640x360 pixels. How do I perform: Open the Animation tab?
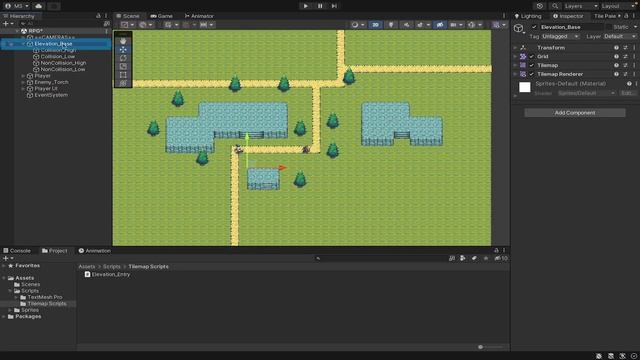click(94, 251)
